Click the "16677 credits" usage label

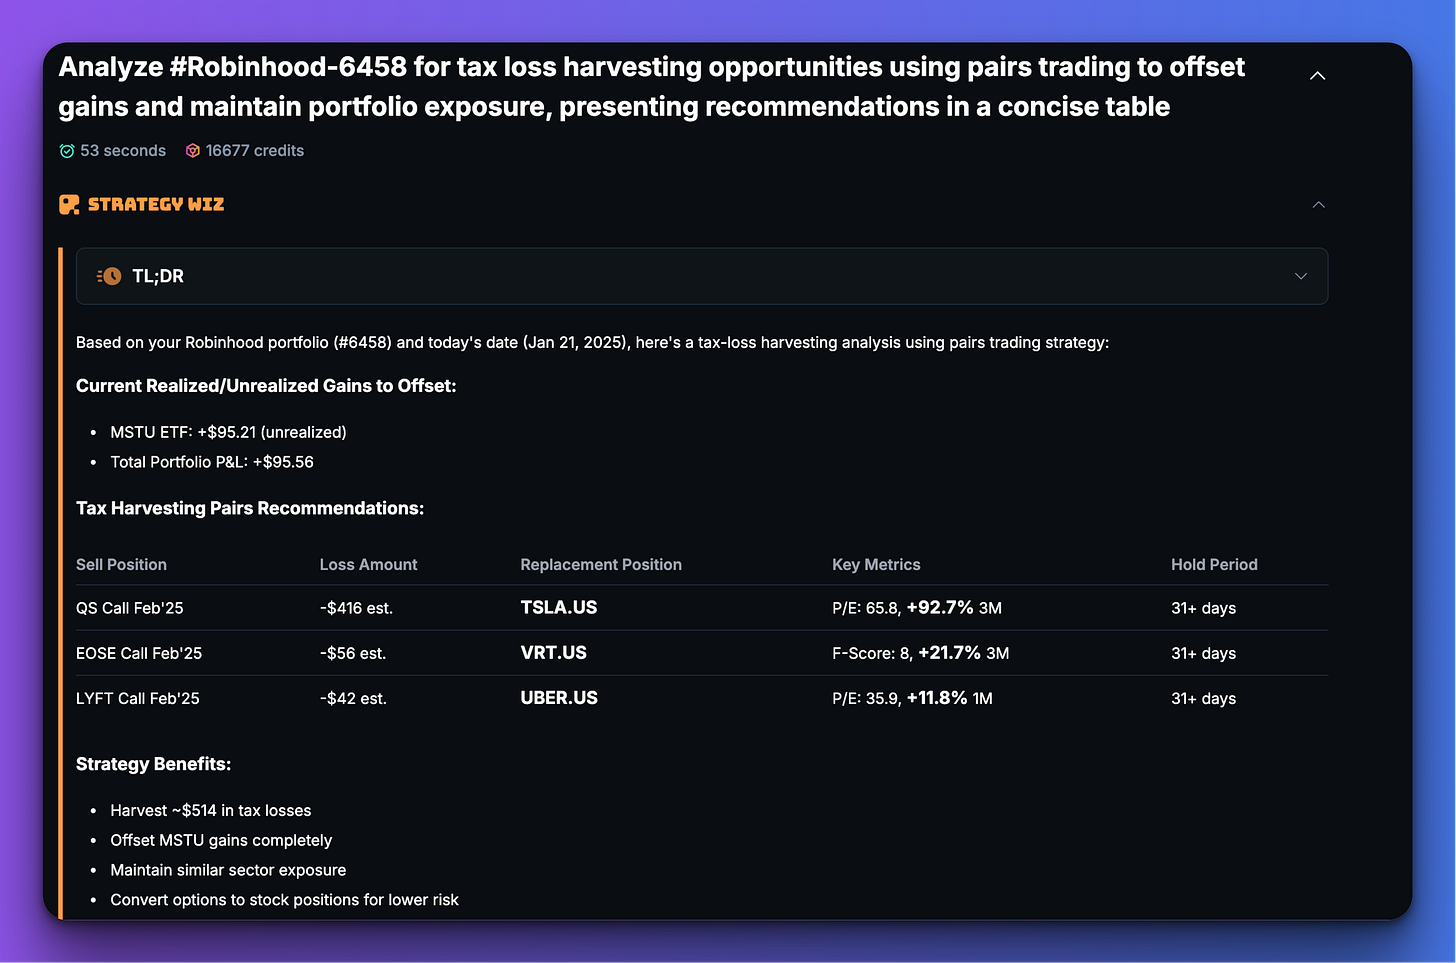255,150
